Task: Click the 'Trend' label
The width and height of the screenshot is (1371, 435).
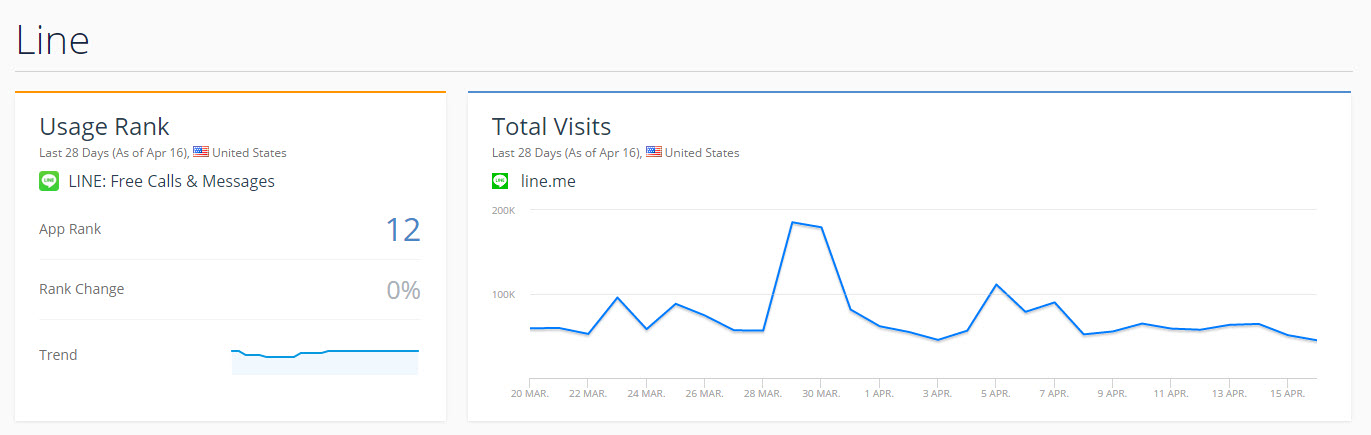Action: [x=58, y=355]
